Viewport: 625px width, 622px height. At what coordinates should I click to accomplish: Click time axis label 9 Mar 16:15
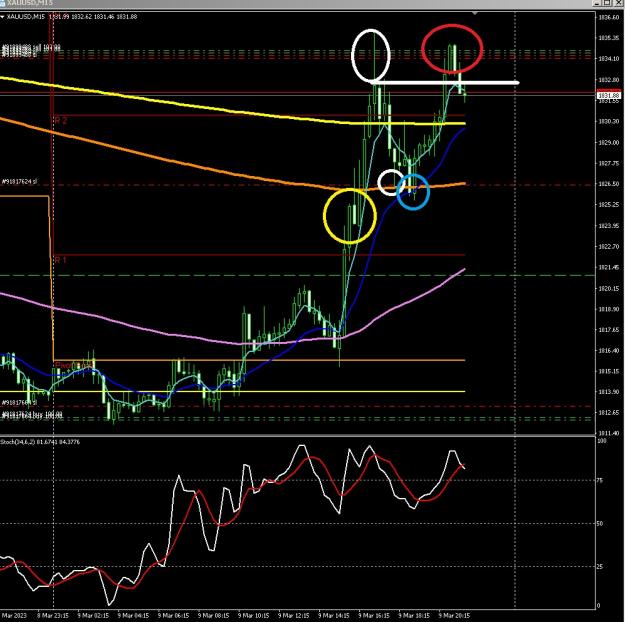click(374, 616)
